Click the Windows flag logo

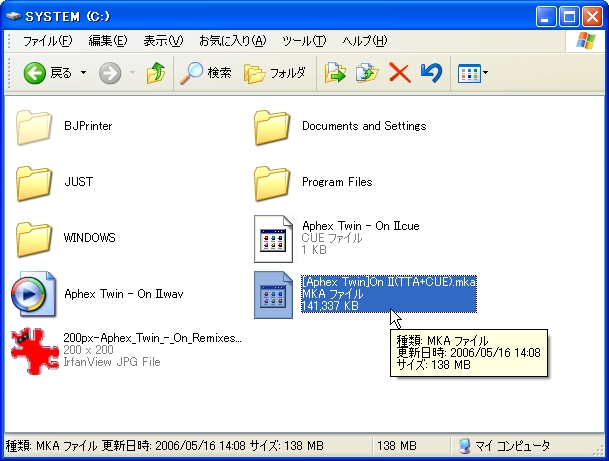tap(586, 41)
